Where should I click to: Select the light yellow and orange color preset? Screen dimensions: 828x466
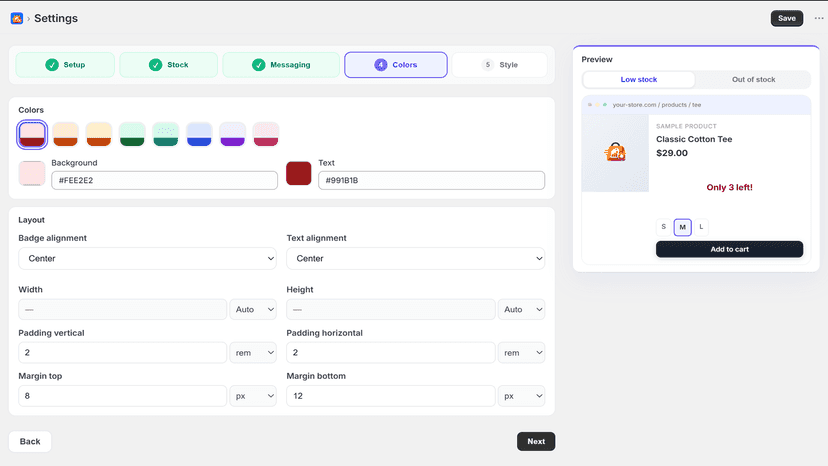(x=99, y=134)
